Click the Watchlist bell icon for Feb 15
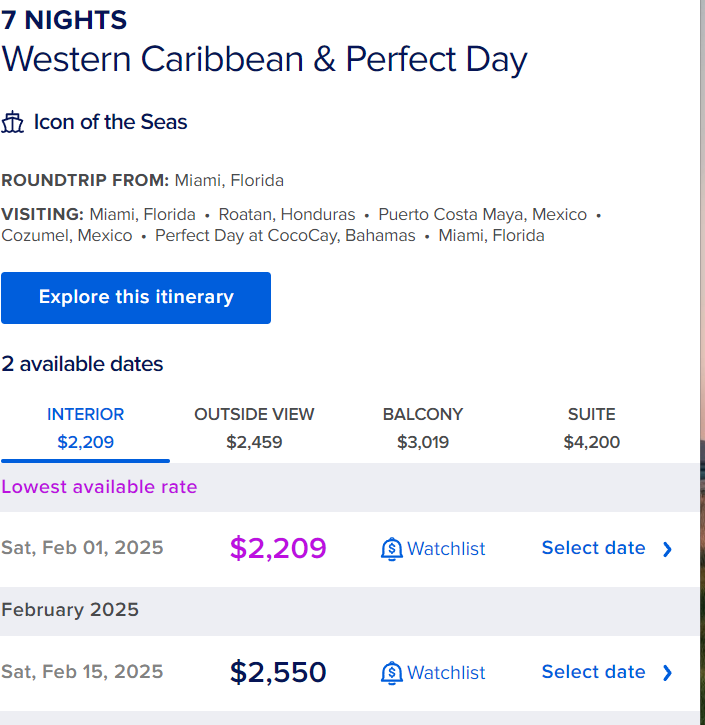The height and width of the screenshot is (725, 705). (x=392, y=673)
